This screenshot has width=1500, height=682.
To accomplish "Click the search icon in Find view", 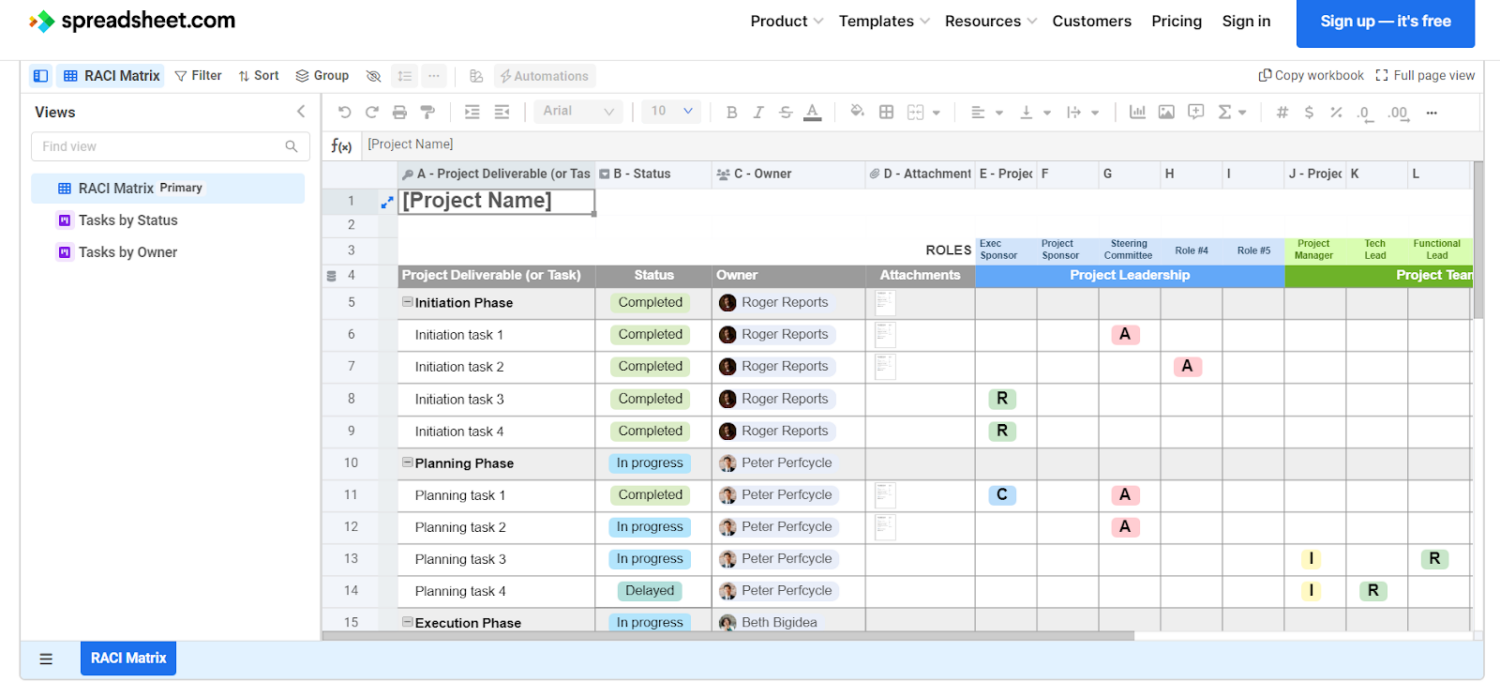I will tap(291, 146).
